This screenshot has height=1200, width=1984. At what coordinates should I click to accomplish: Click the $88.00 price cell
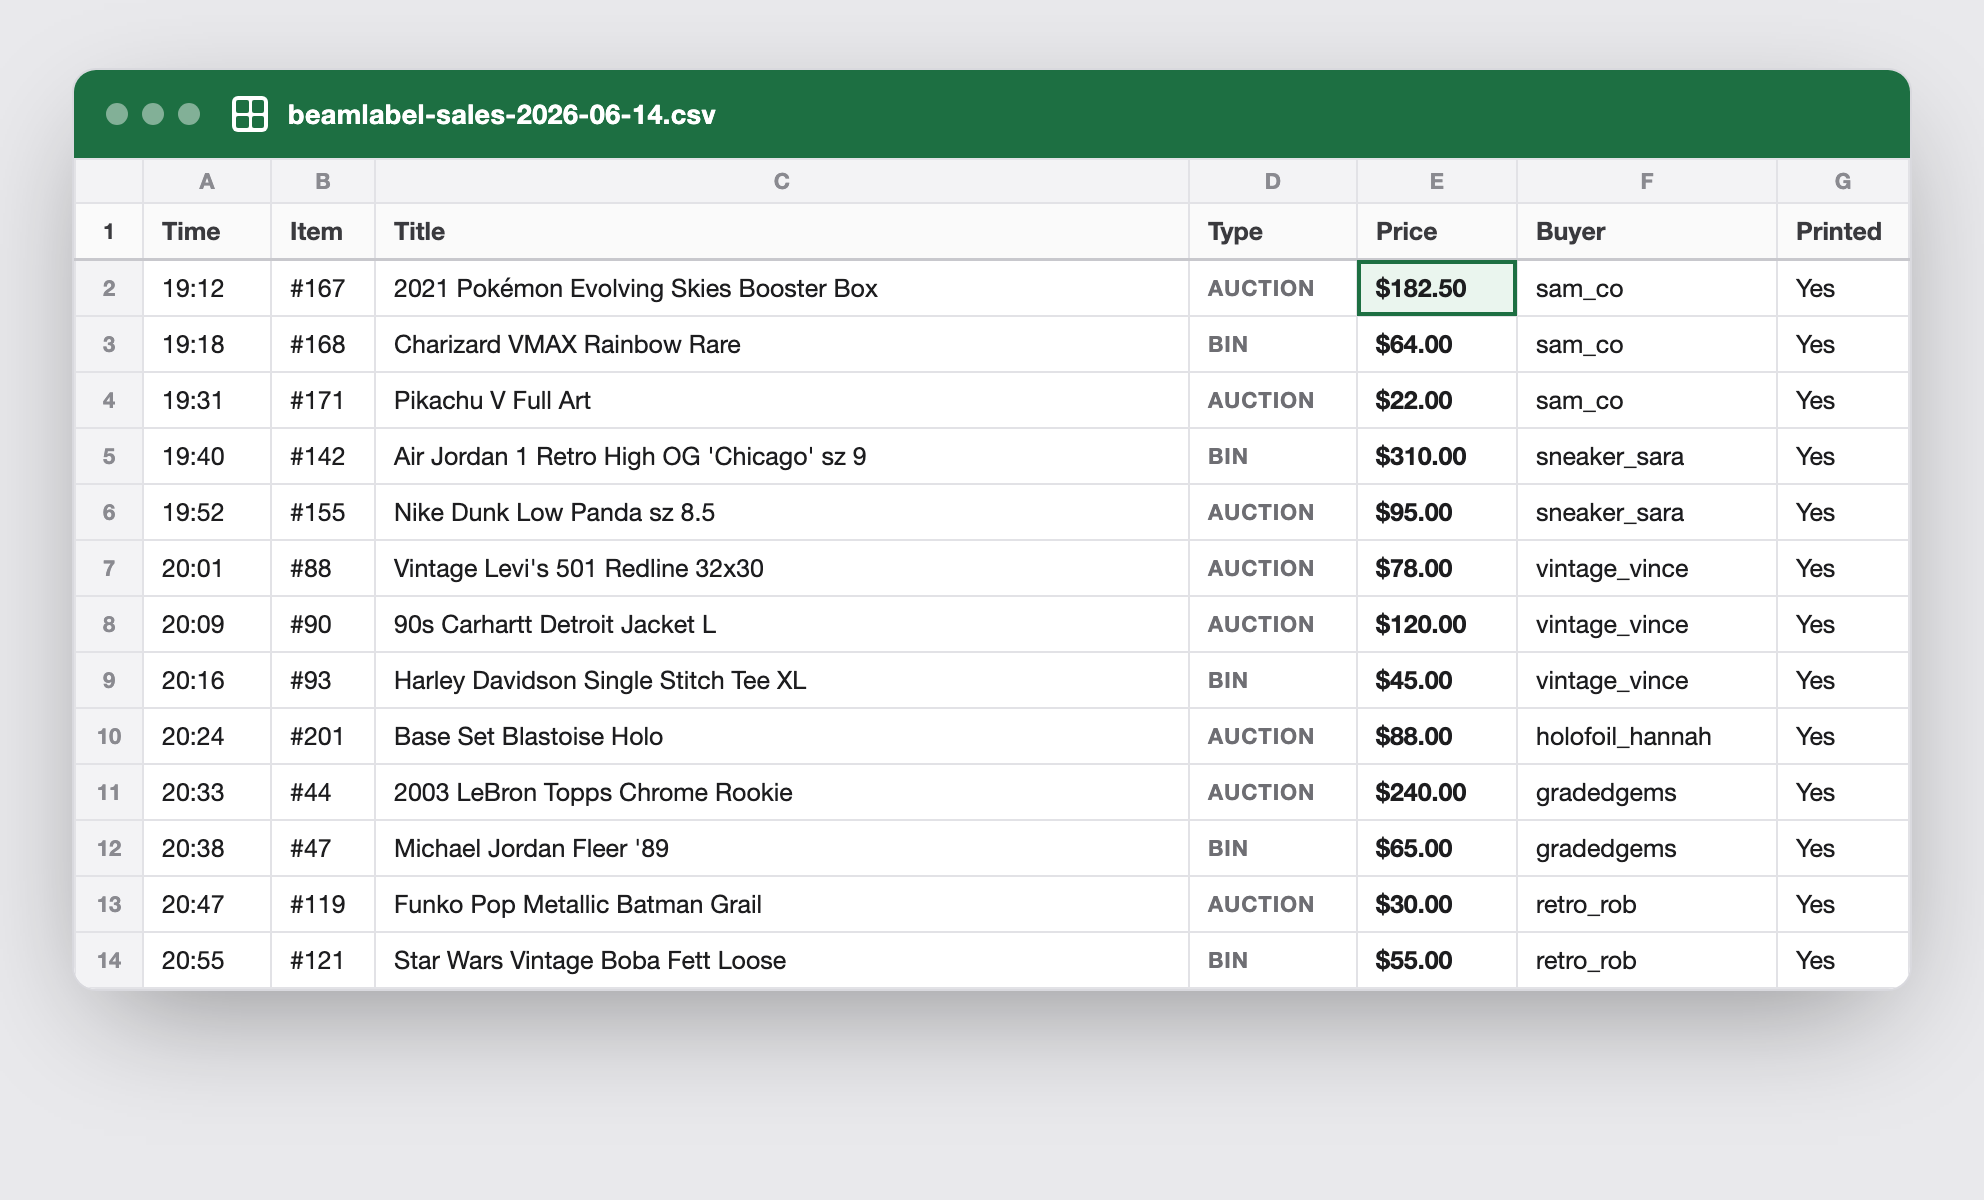[x=1437, y=736]
